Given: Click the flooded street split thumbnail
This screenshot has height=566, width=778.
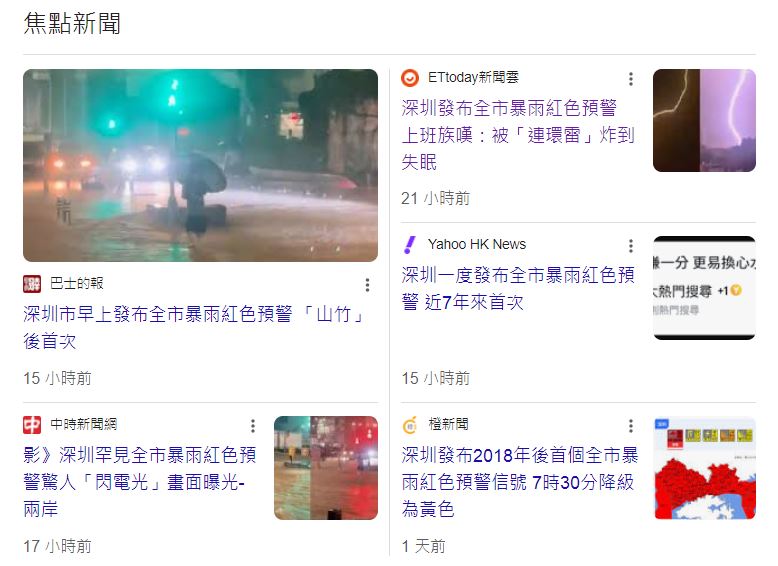Looking at the screenshot, I should (x=326, y=468).
